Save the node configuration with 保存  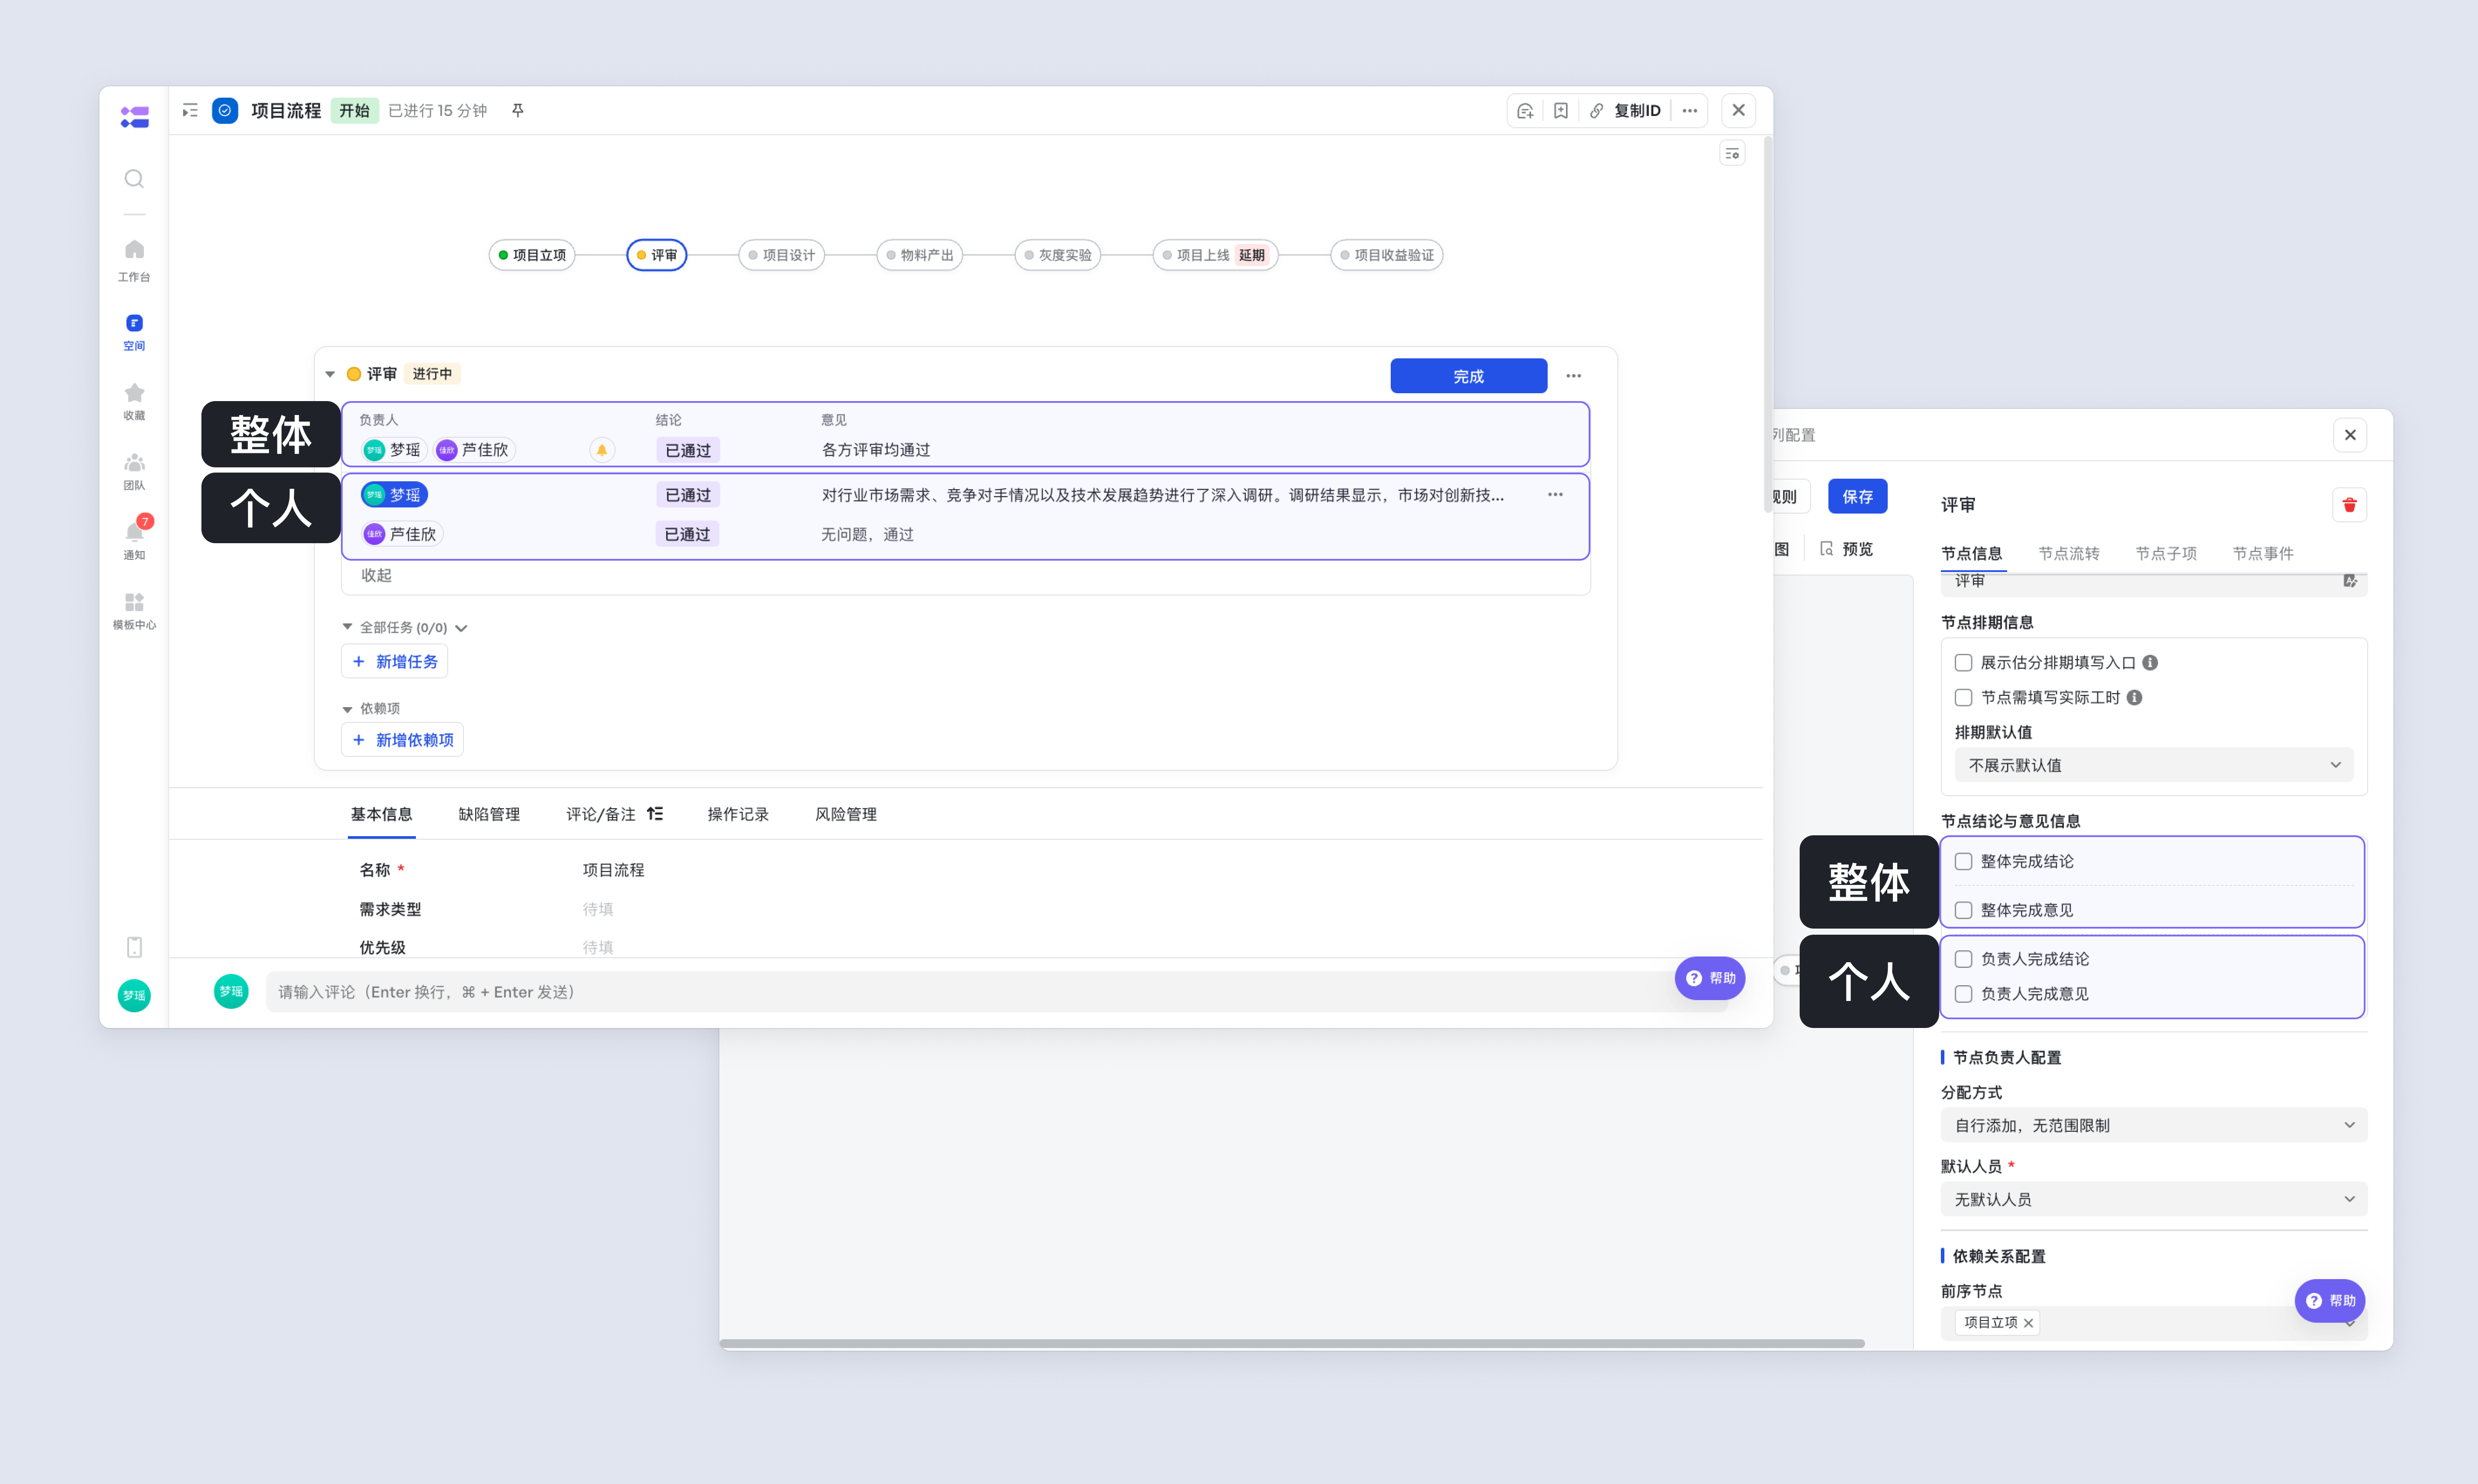[1858, 497]
